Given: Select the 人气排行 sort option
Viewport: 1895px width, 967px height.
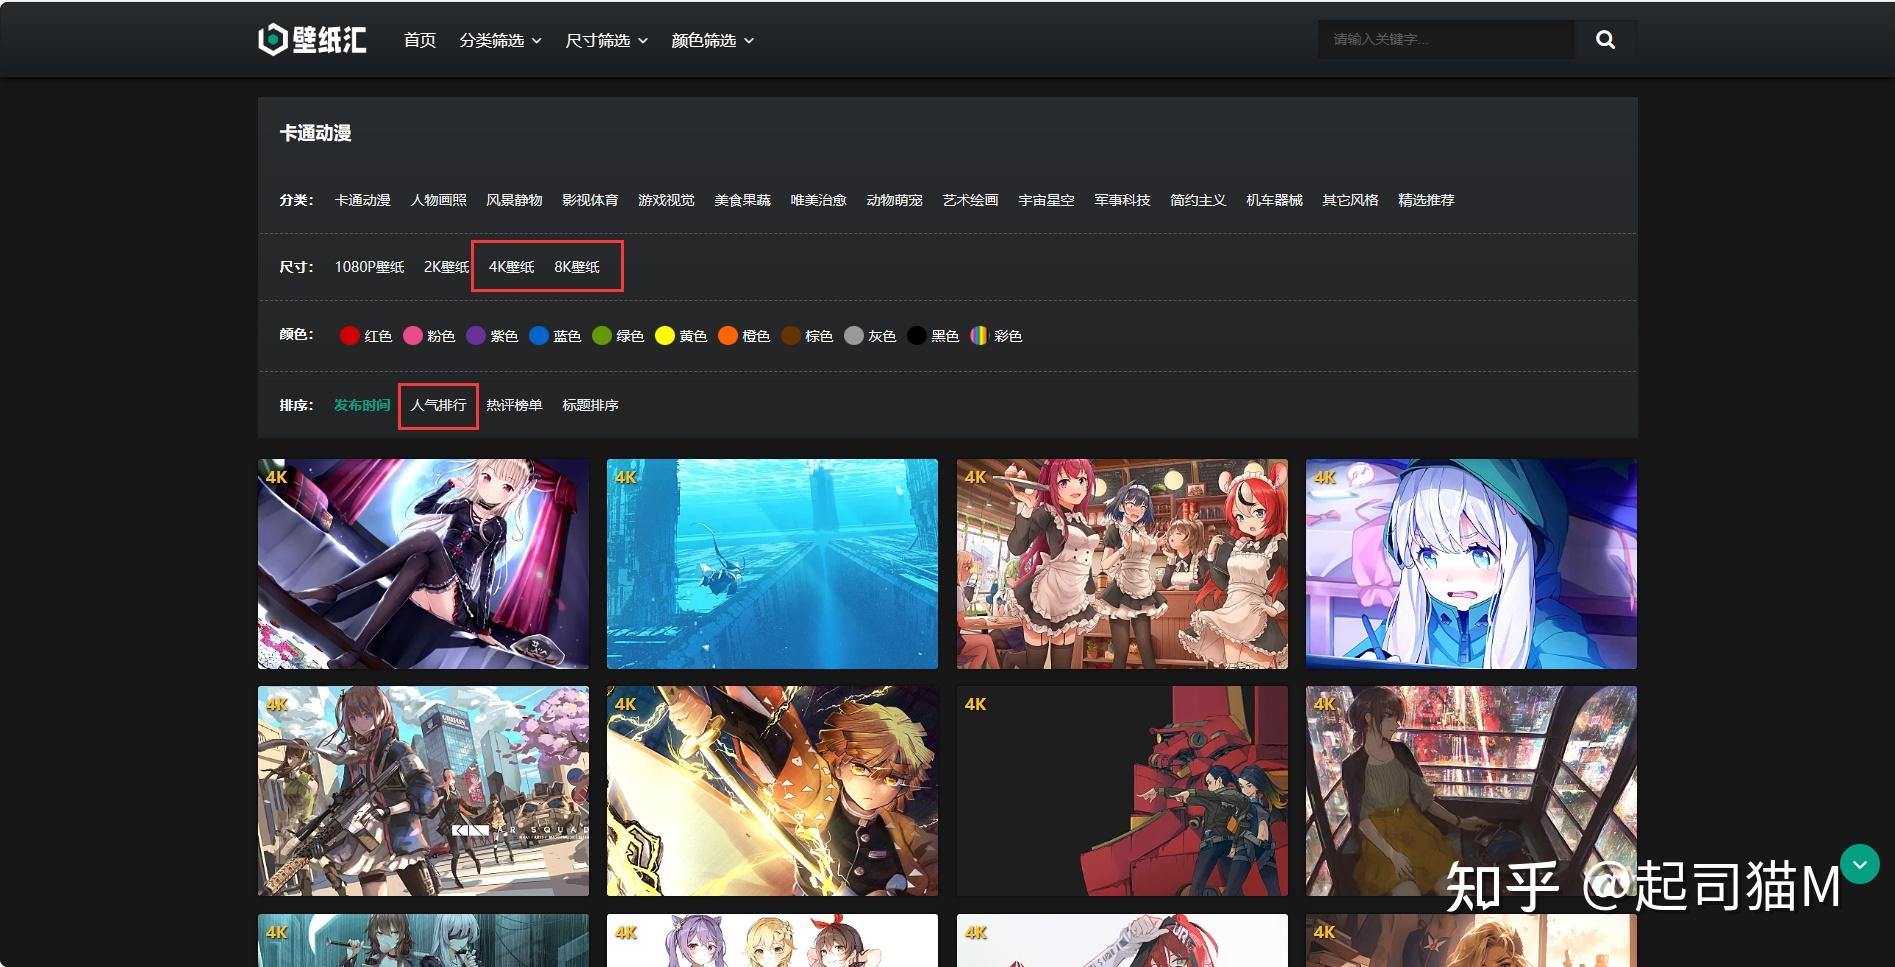Looking at the screenshot, I should (x=438, y=405).
